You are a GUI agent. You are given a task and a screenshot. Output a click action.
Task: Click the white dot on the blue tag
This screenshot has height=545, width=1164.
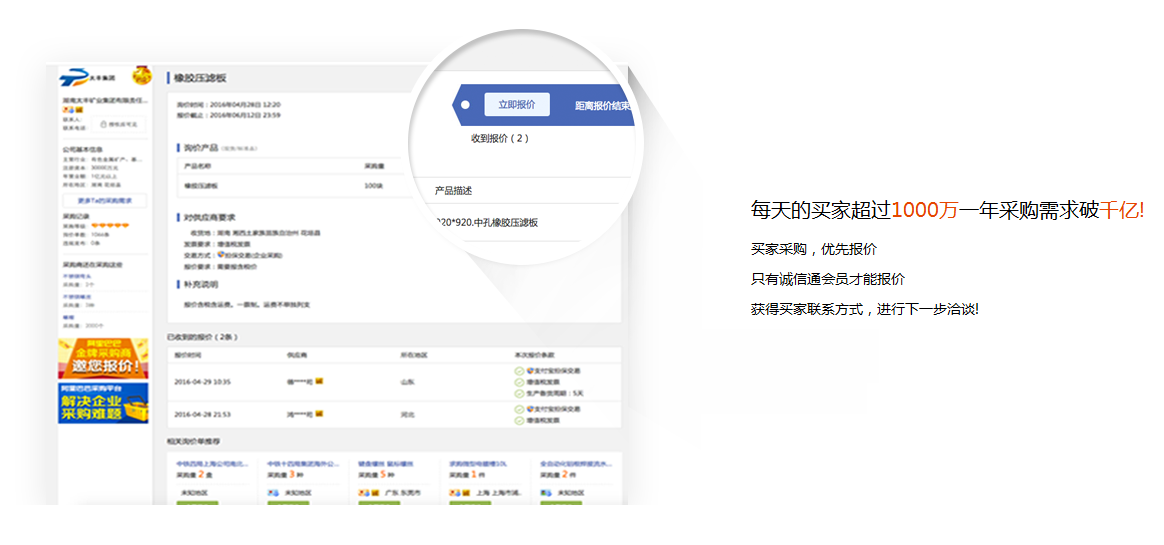[x=465, y=104]
